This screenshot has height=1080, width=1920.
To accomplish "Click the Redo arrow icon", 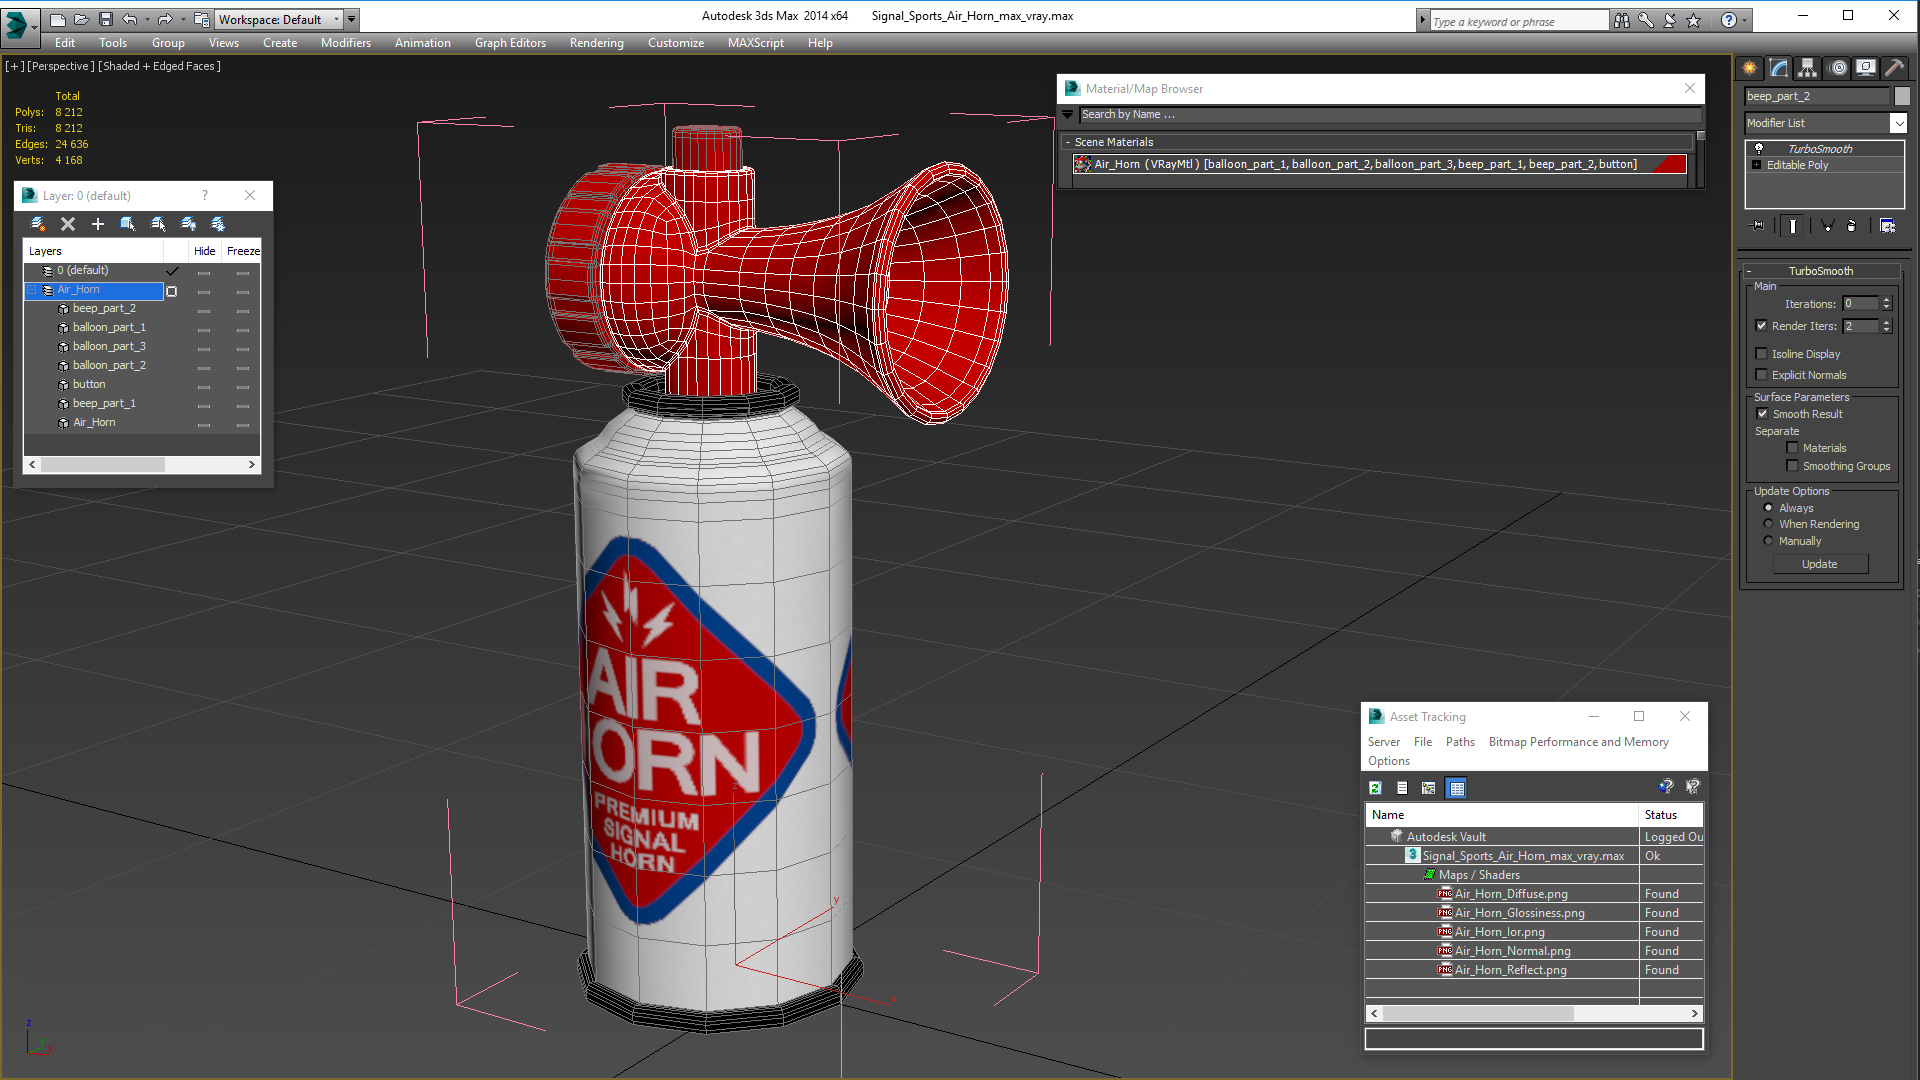I will pyautogui.click(x=165, y=19).
